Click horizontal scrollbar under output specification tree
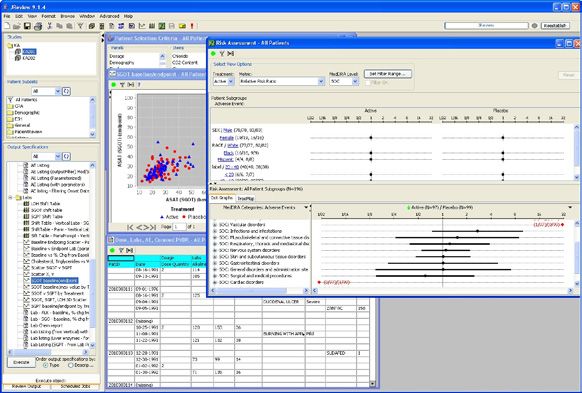 pyautogui.click(x=48, y=352)
